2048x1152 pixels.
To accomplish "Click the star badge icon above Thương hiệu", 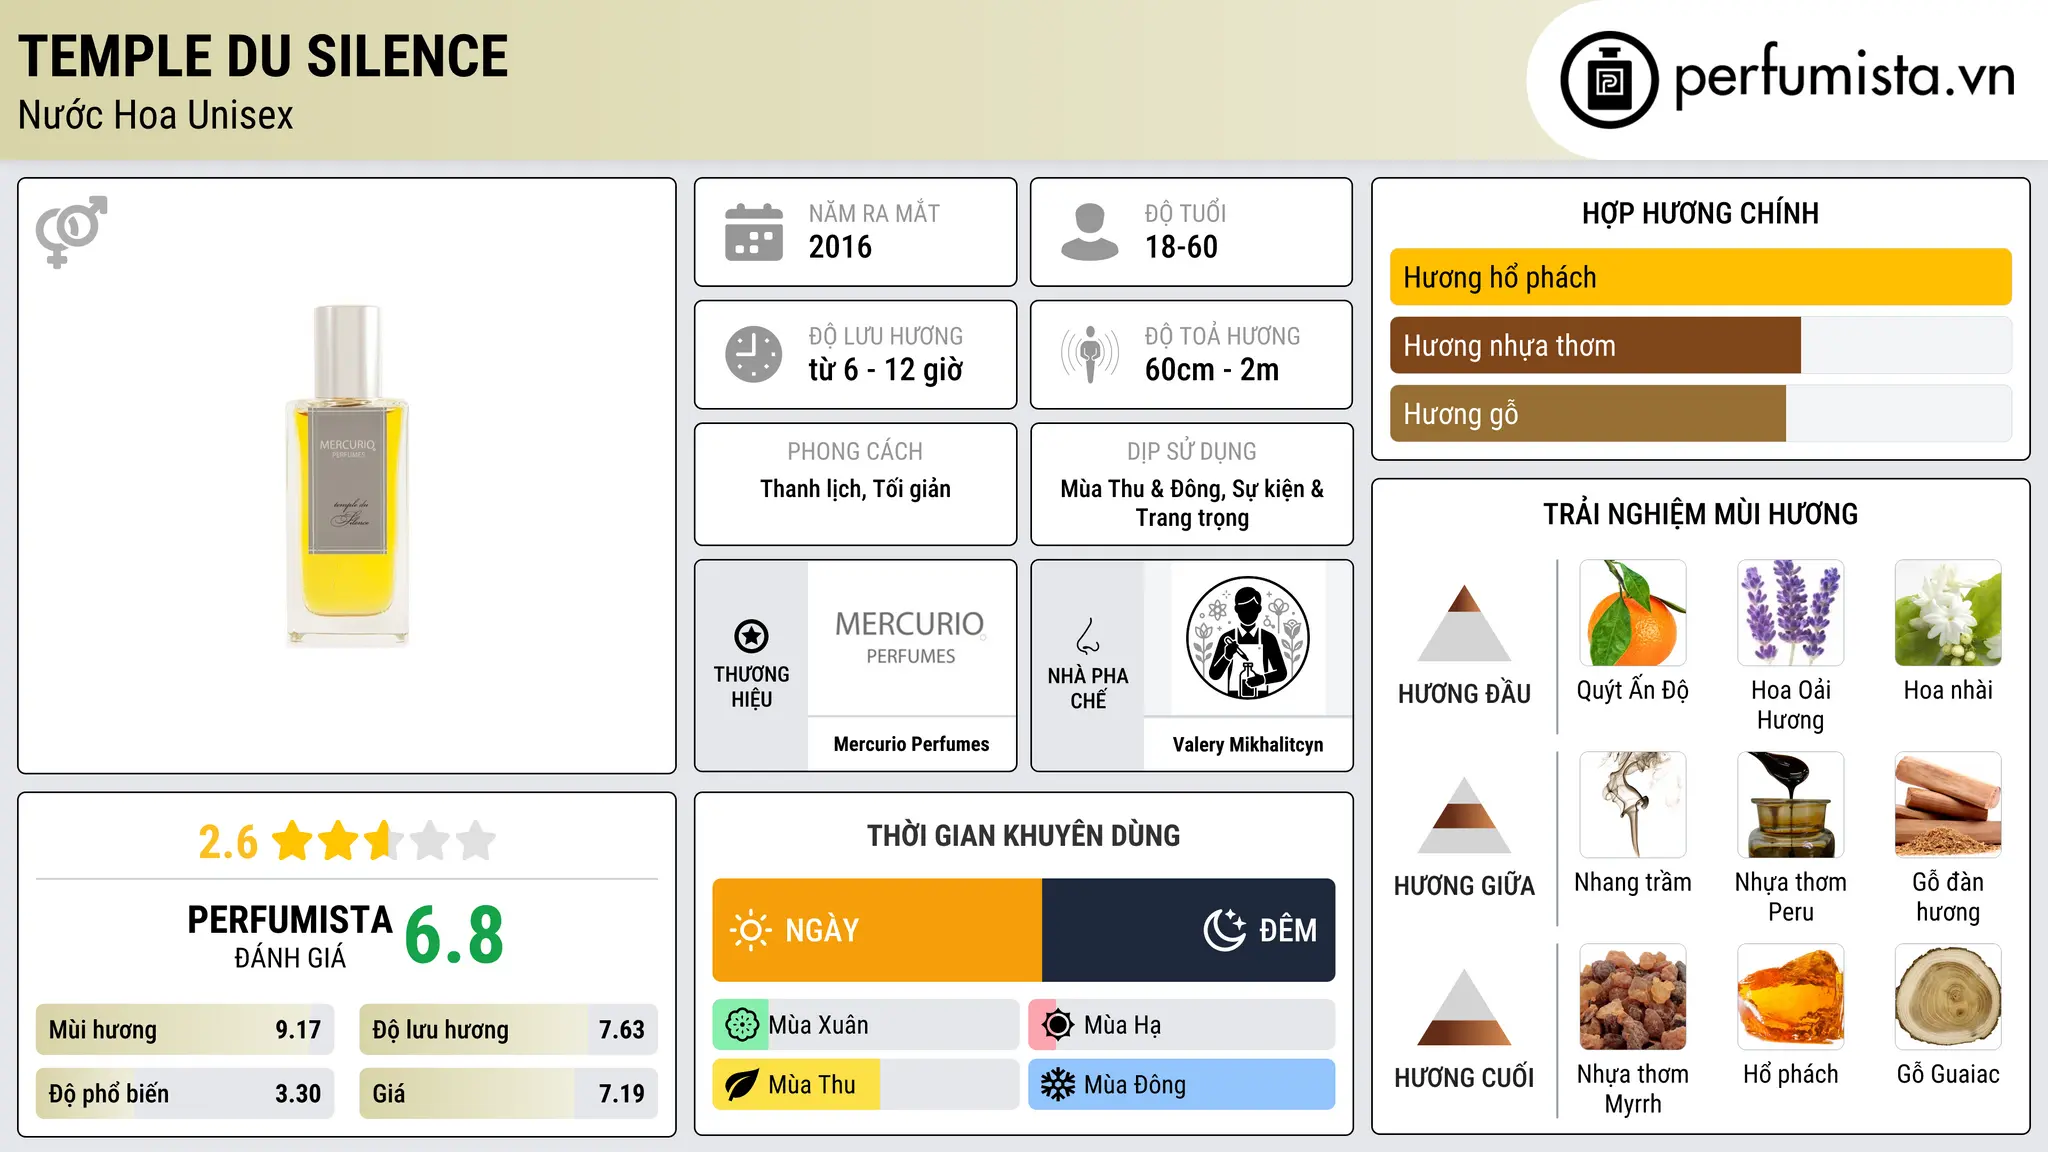I will (x=752, y=636).
